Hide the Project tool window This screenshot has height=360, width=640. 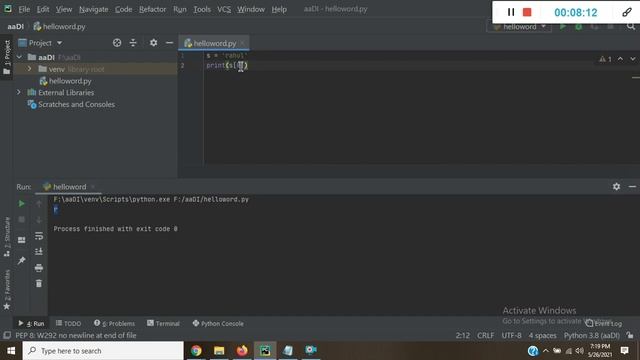click(169, 43)
